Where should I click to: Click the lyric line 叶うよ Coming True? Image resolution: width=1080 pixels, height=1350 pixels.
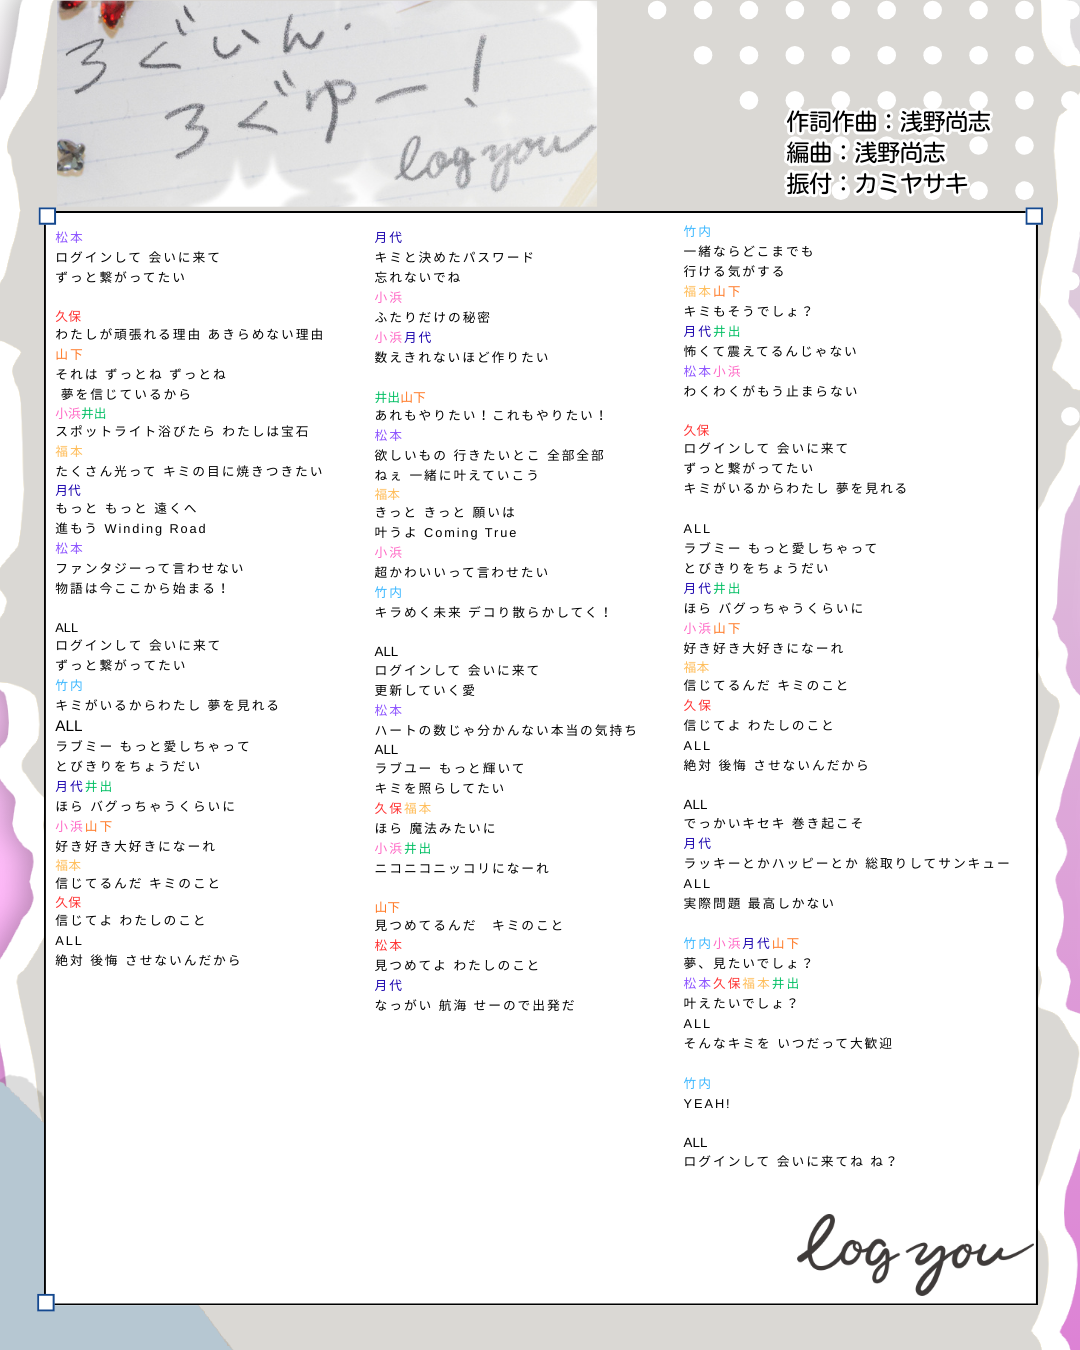click(446, 533)
